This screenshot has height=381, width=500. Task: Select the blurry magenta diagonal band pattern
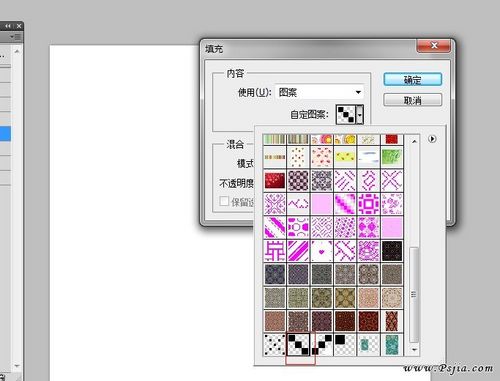pyautogui.click(x=345, y=204)
